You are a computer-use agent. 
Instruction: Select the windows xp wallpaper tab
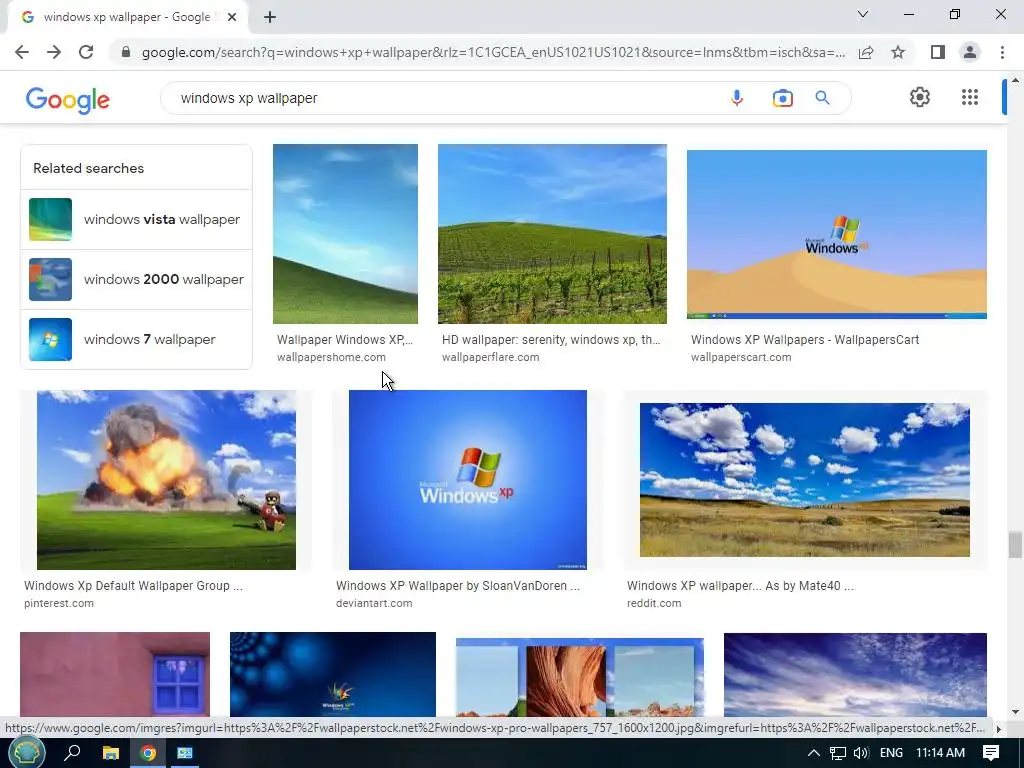pyautogui.click(x=127, y=17)
